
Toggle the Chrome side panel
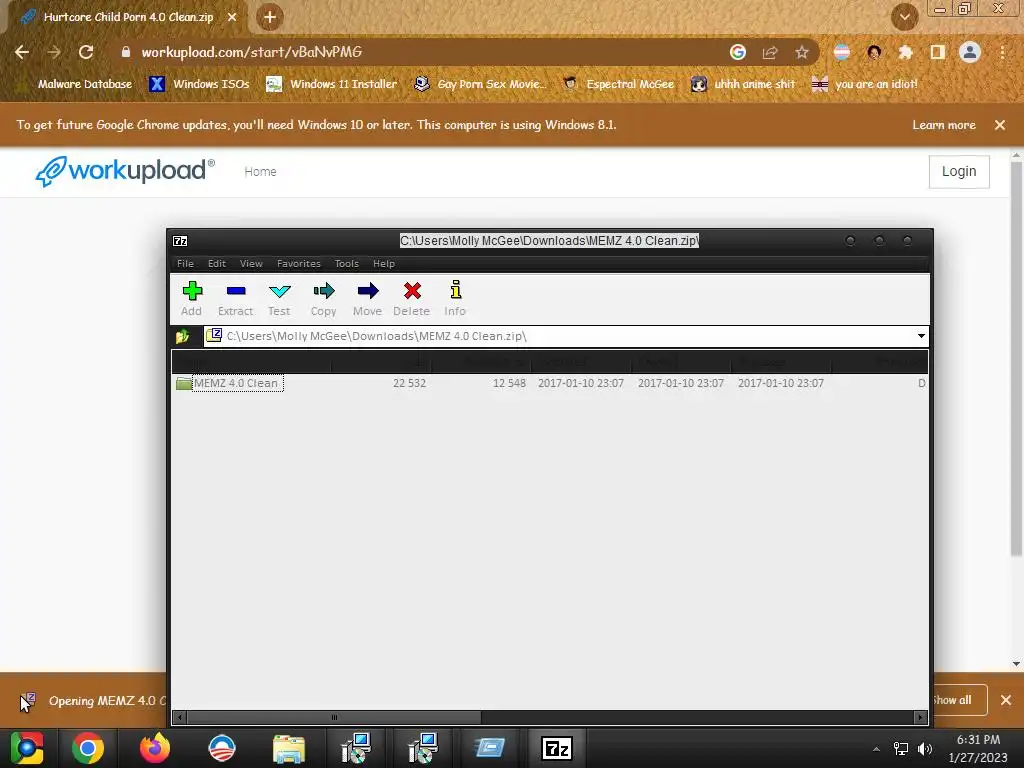(x=938, y=52)
